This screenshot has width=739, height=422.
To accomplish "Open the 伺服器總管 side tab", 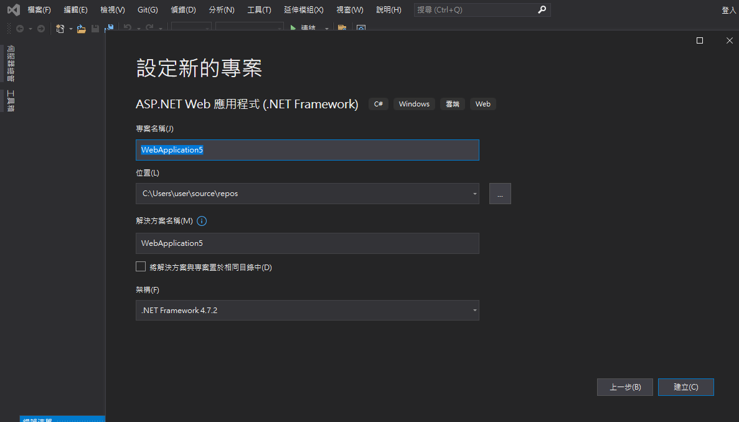I will click(10, 63).
